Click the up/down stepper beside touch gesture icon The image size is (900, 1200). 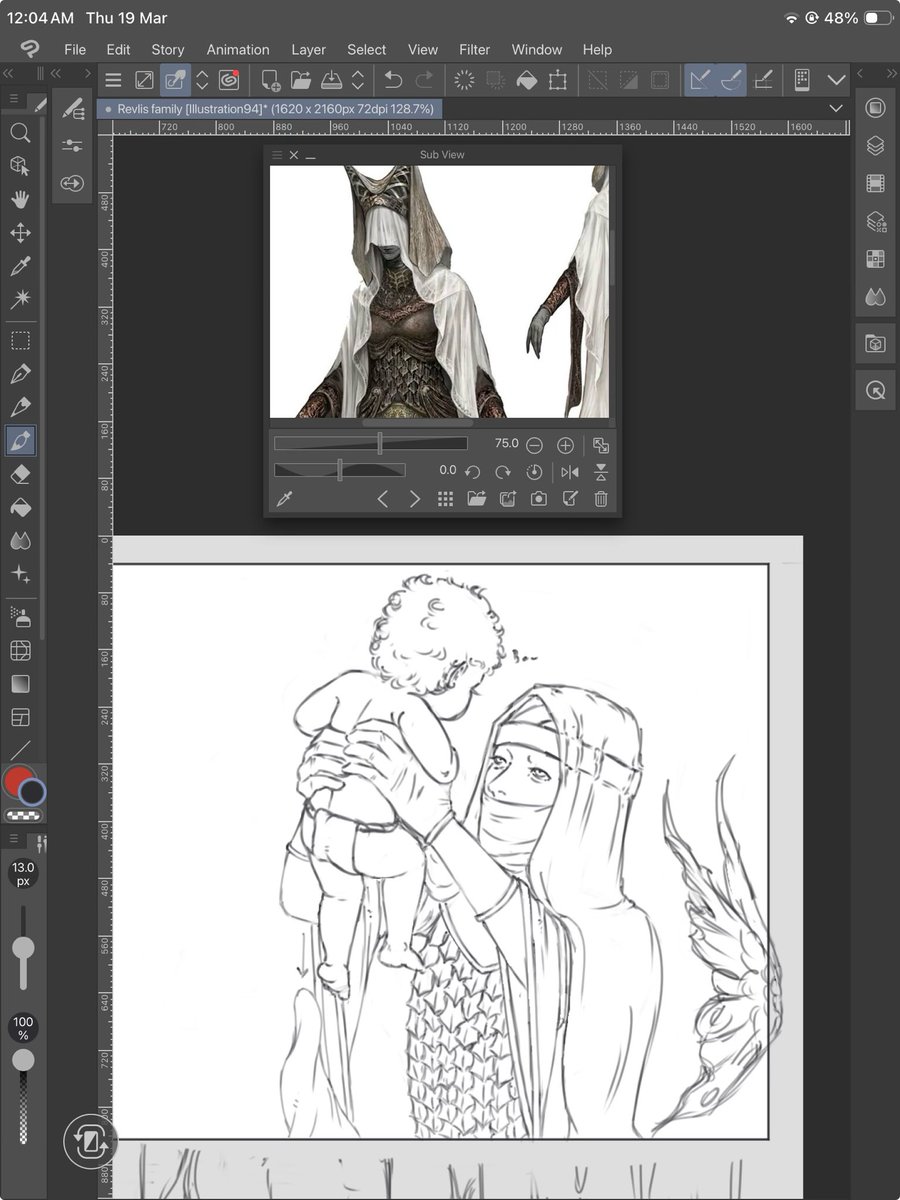pos(202,81)
